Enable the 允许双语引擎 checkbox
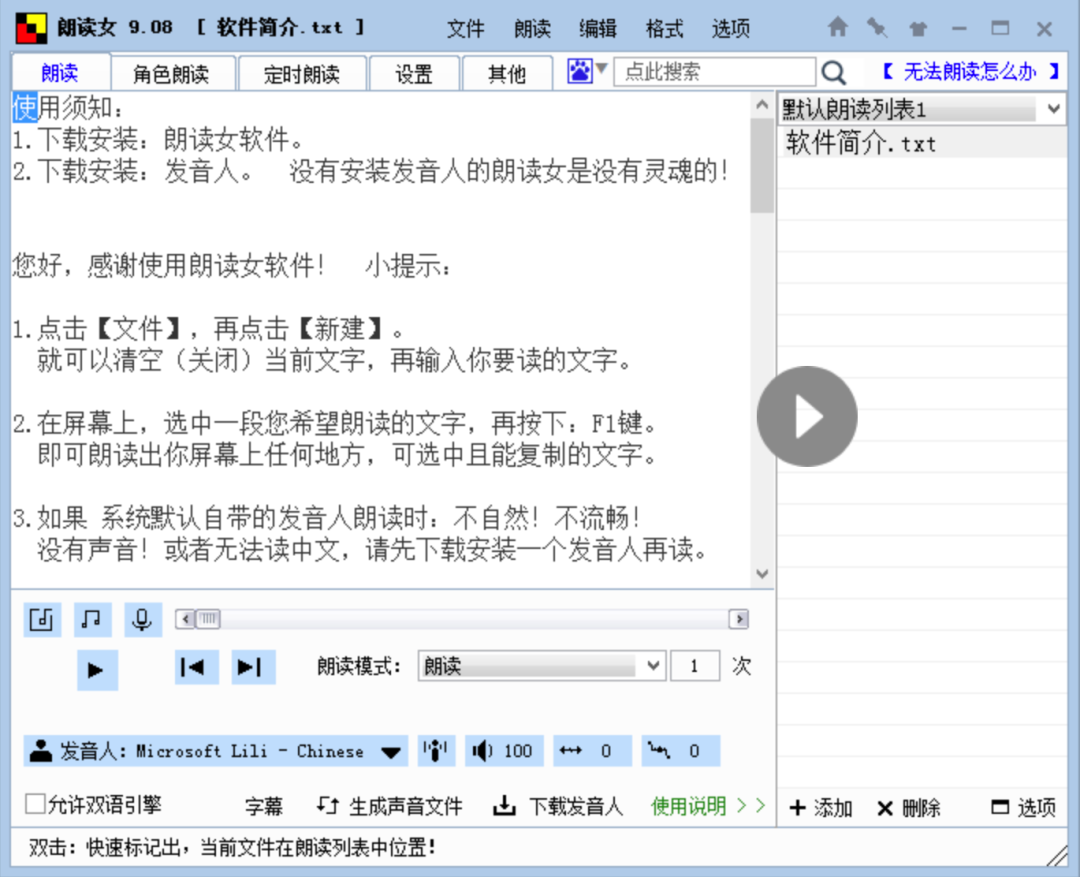1080x877 pixels. click(x=36, y=804)
